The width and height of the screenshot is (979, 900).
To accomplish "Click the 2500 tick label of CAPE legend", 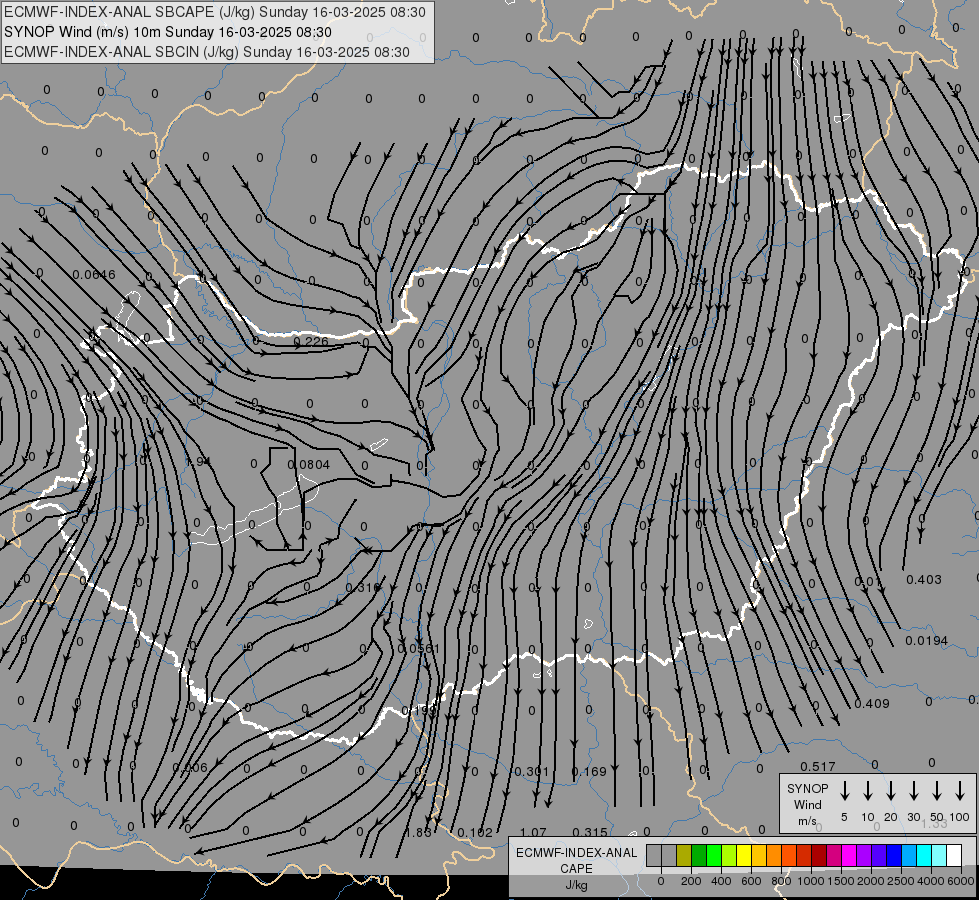I will [900, 881].
